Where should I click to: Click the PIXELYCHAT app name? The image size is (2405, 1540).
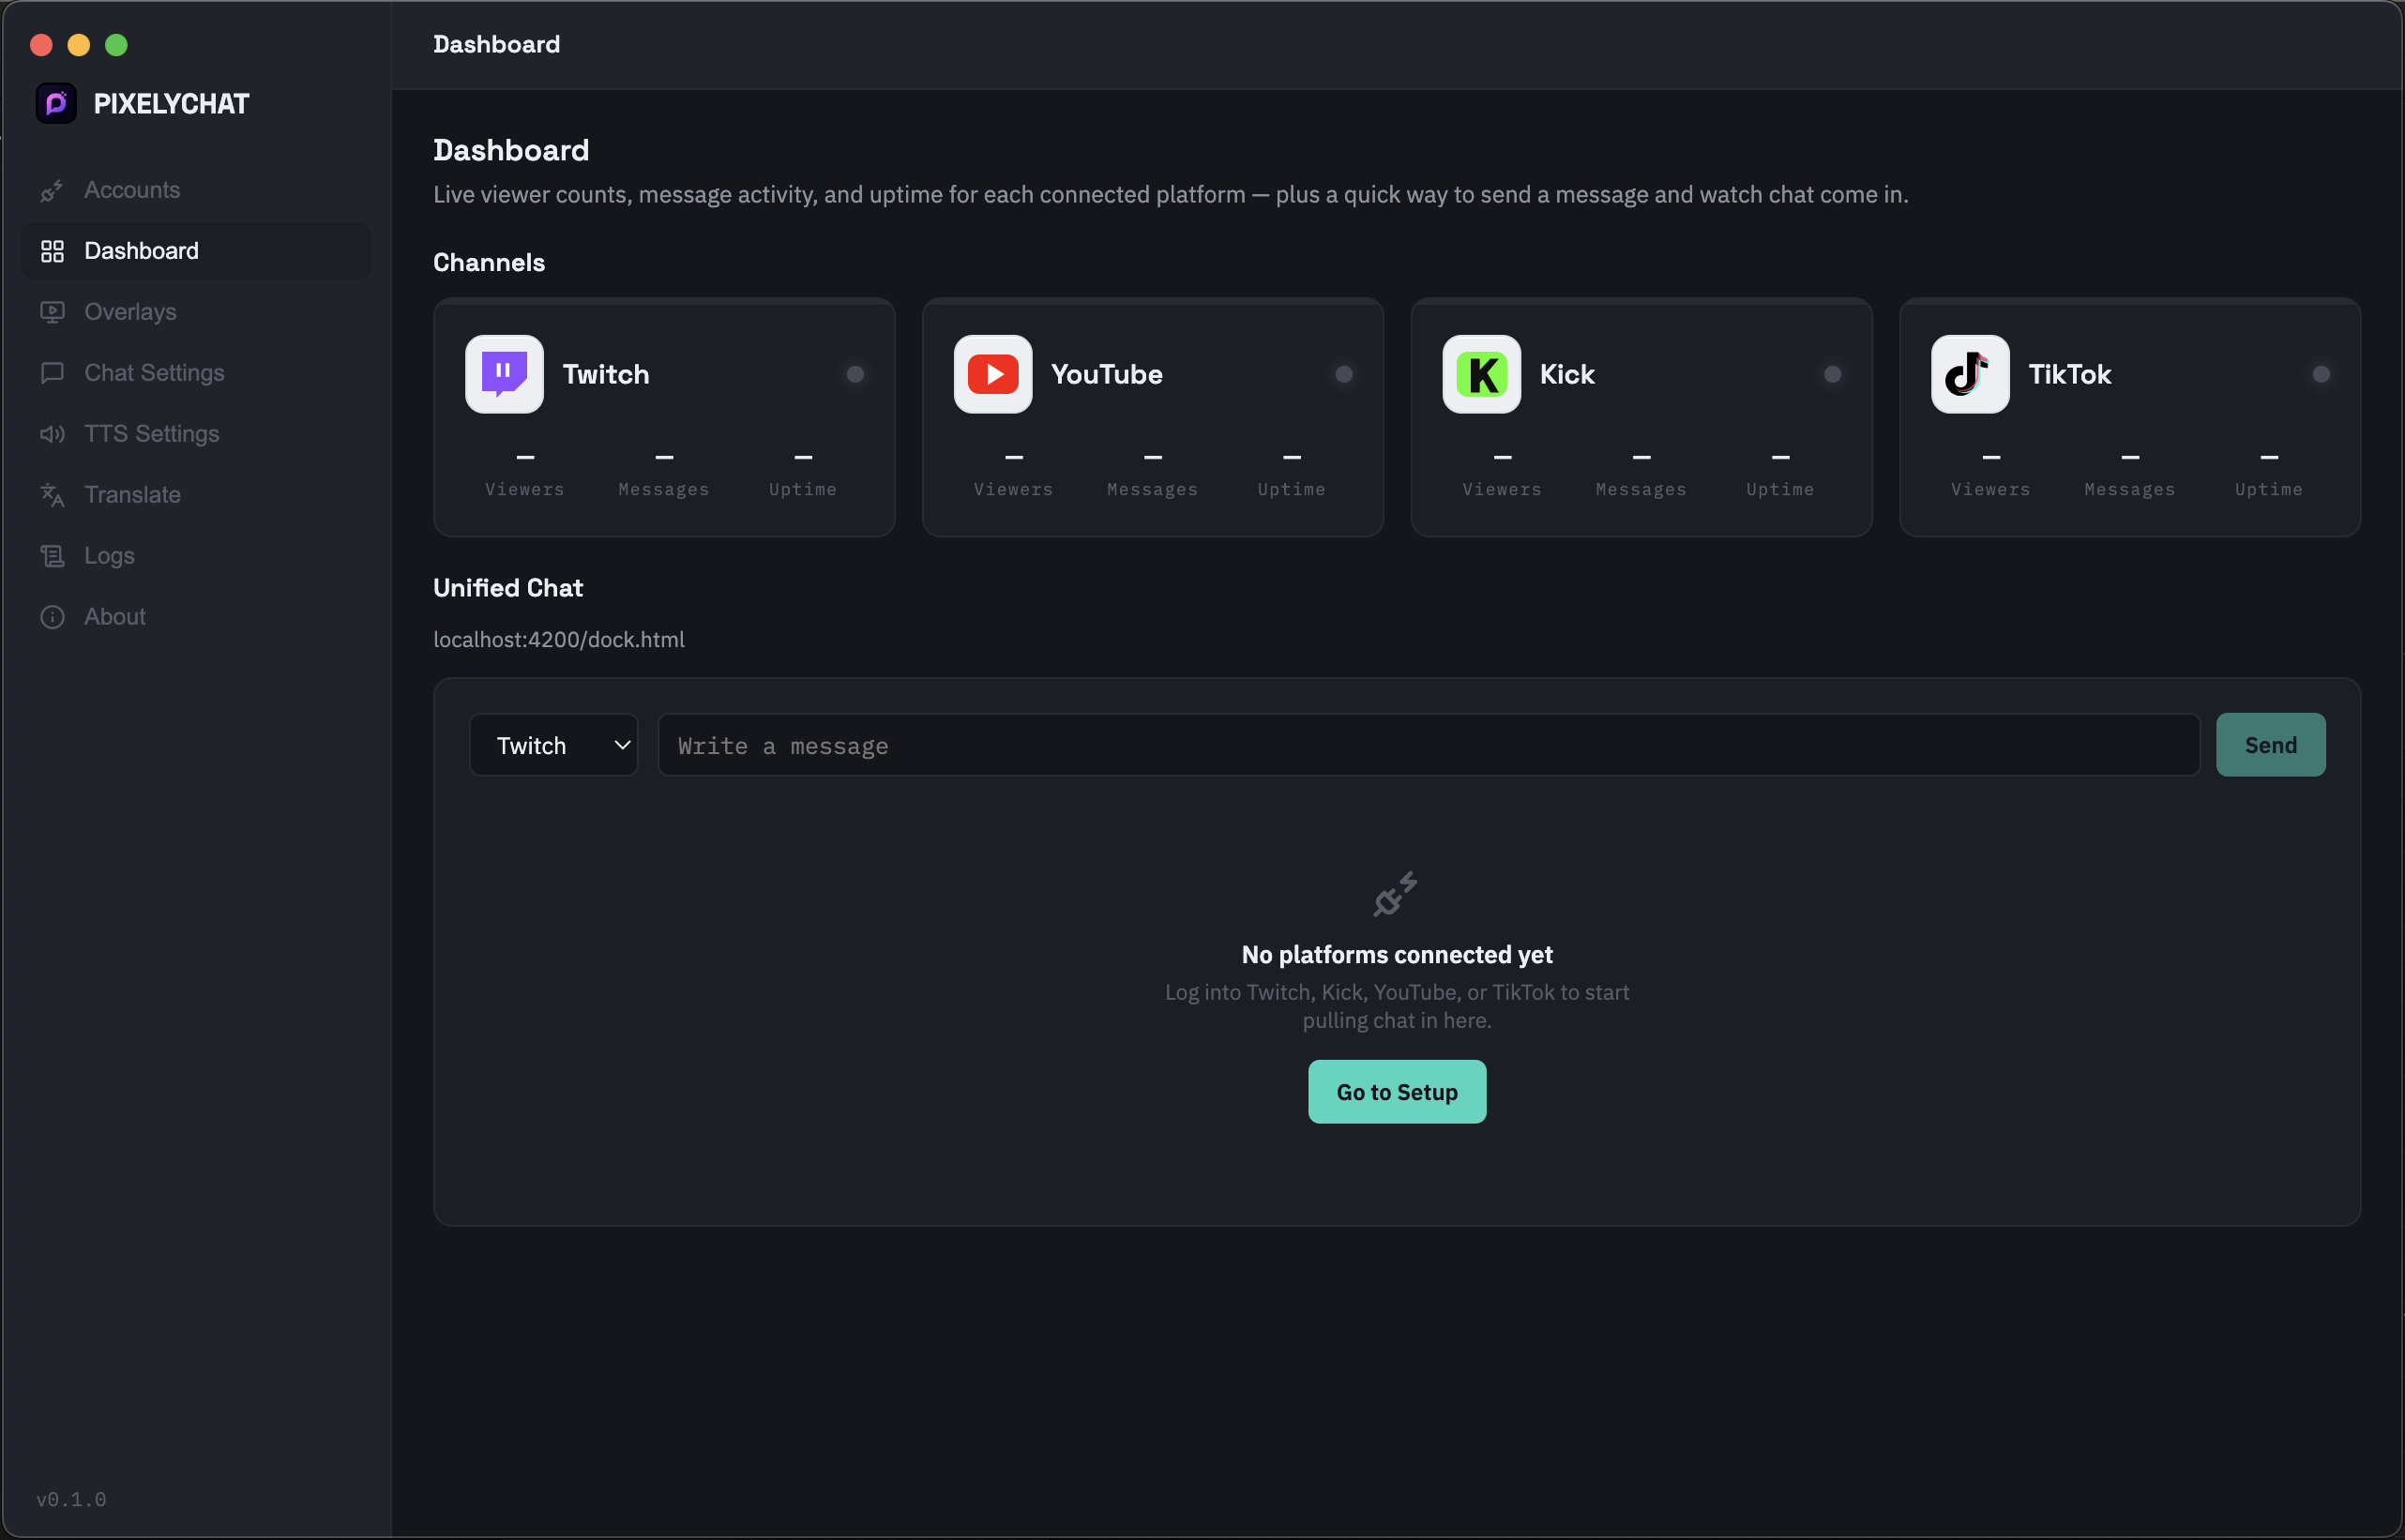pyautogui.click(x=171, y=104)
